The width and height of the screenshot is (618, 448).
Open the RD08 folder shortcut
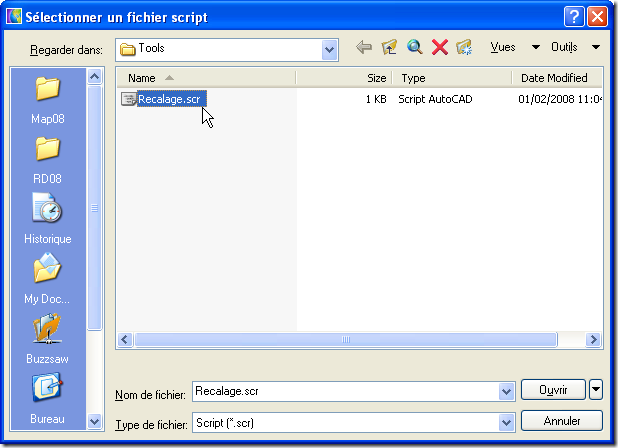tap(48, 159)
